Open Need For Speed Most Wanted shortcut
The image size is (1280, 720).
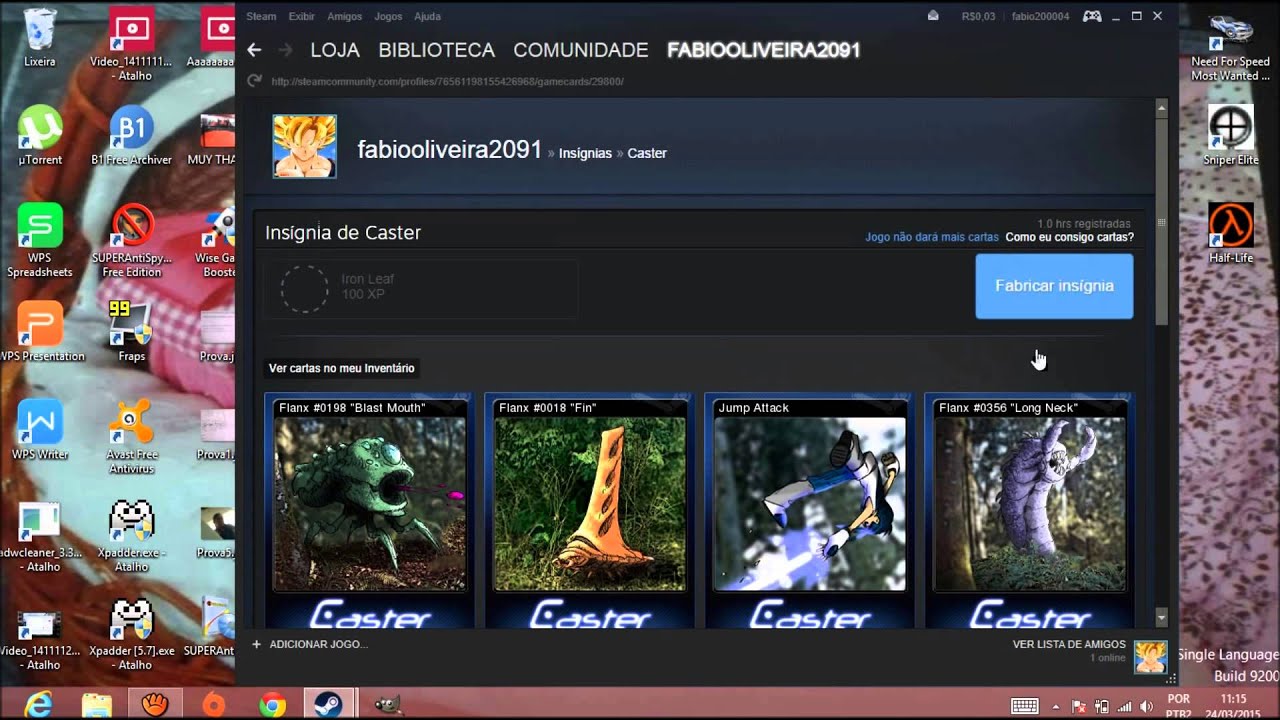click(x=1231, y=46)
